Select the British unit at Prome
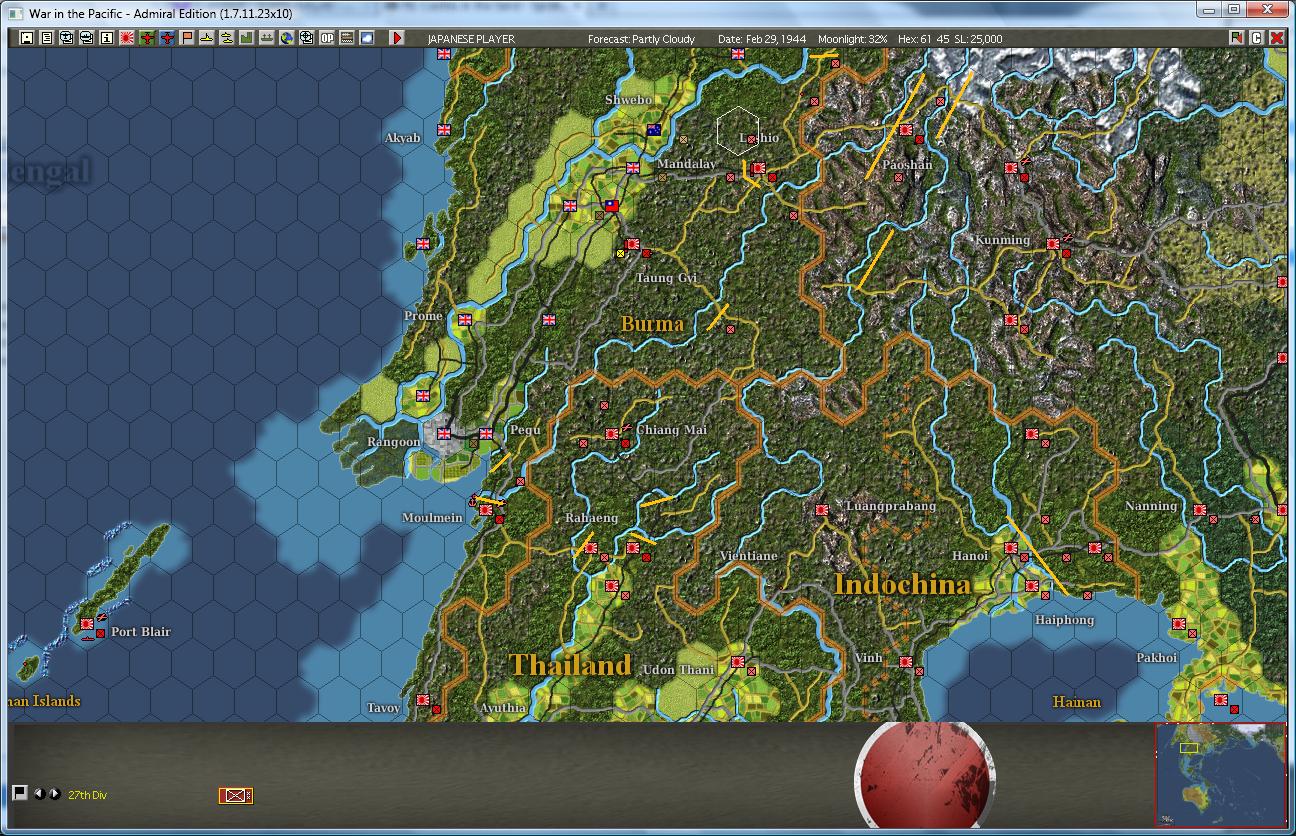Viewport: 1296px width, 836px height. (x=465, y=320)
